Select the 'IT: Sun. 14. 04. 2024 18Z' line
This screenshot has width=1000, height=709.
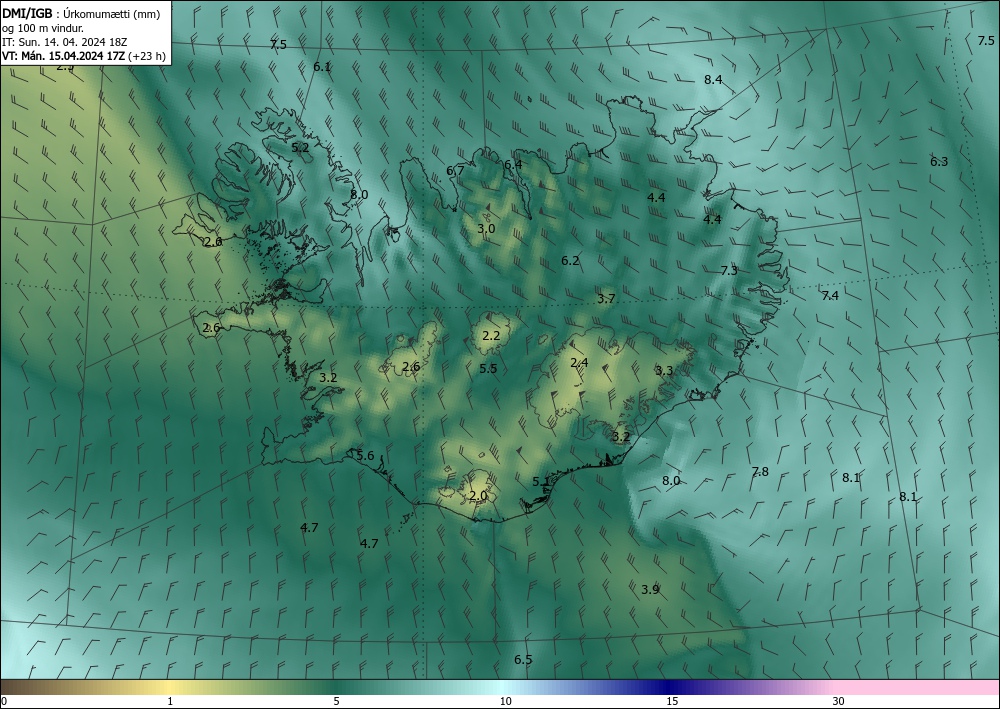click(64, 41)
